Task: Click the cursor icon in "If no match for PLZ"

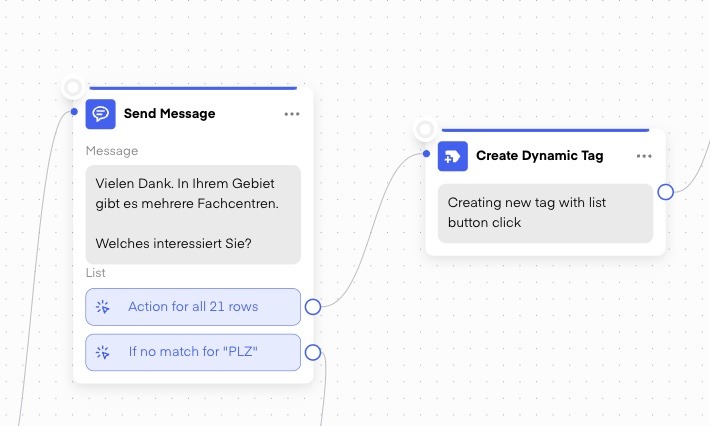Action: (x=102, y=352)
